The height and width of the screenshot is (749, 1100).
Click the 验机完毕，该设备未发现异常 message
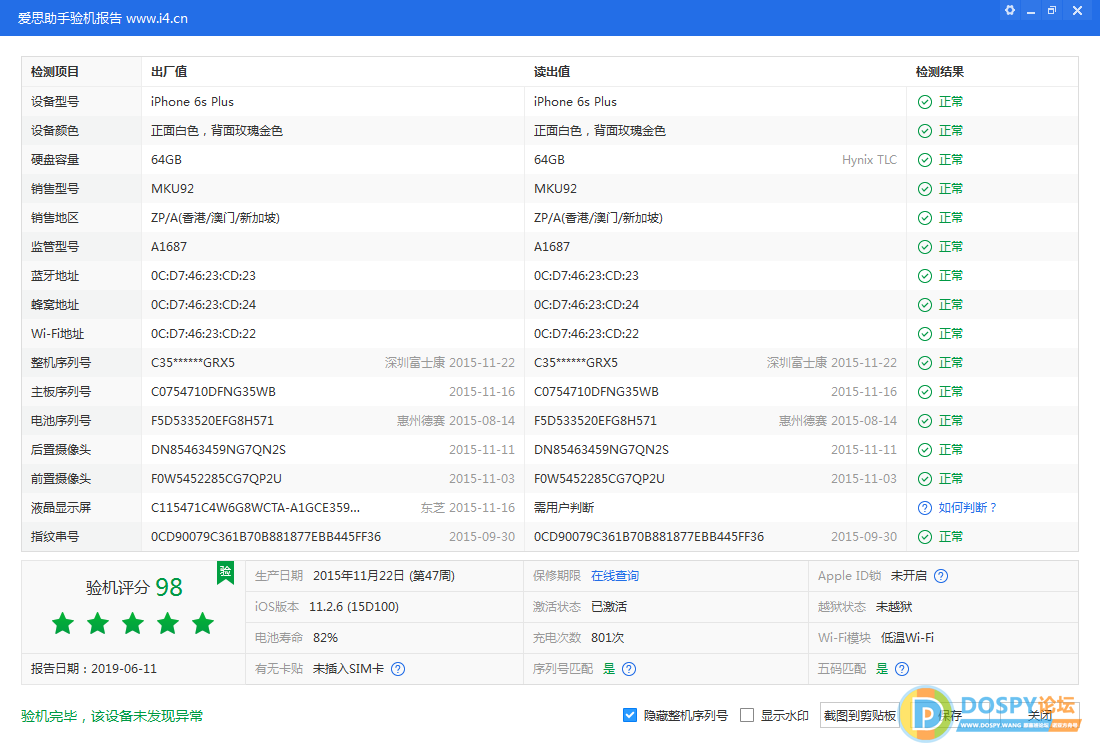click(112, 716)
